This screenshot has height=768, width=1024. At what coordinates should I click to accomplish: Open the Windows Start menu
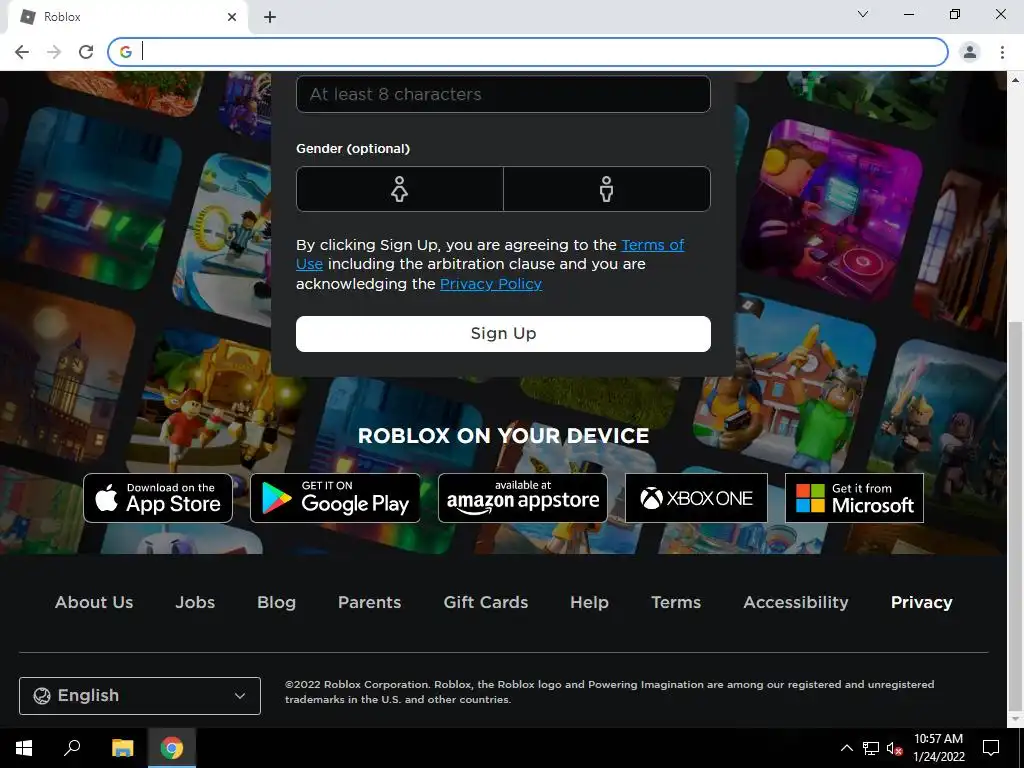[24, 748]
